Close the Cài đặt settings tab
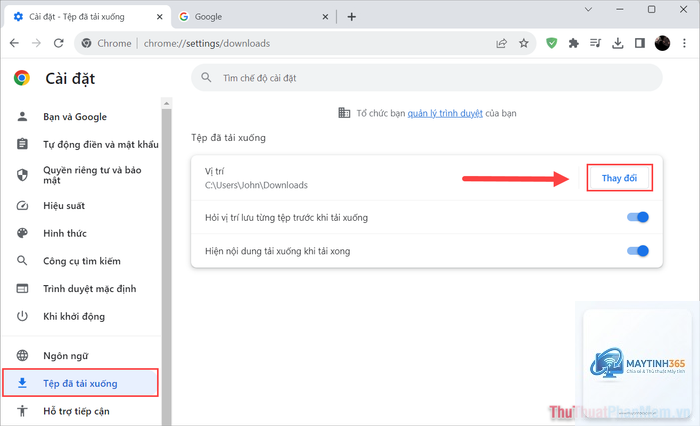 [160, 17]
